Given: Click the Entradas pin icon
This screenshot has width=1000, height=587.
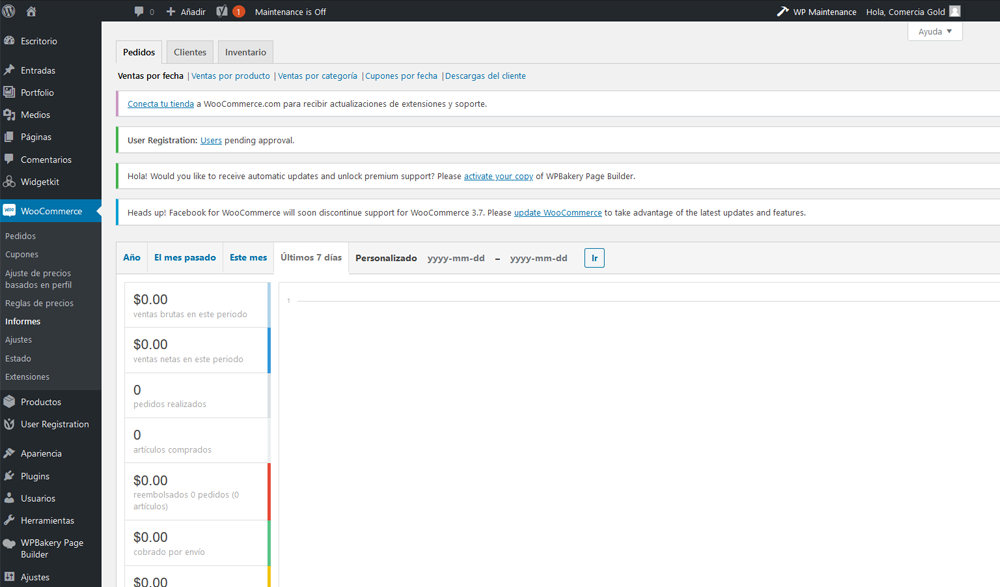Looking at the screenshot, I should pos(9,70).
